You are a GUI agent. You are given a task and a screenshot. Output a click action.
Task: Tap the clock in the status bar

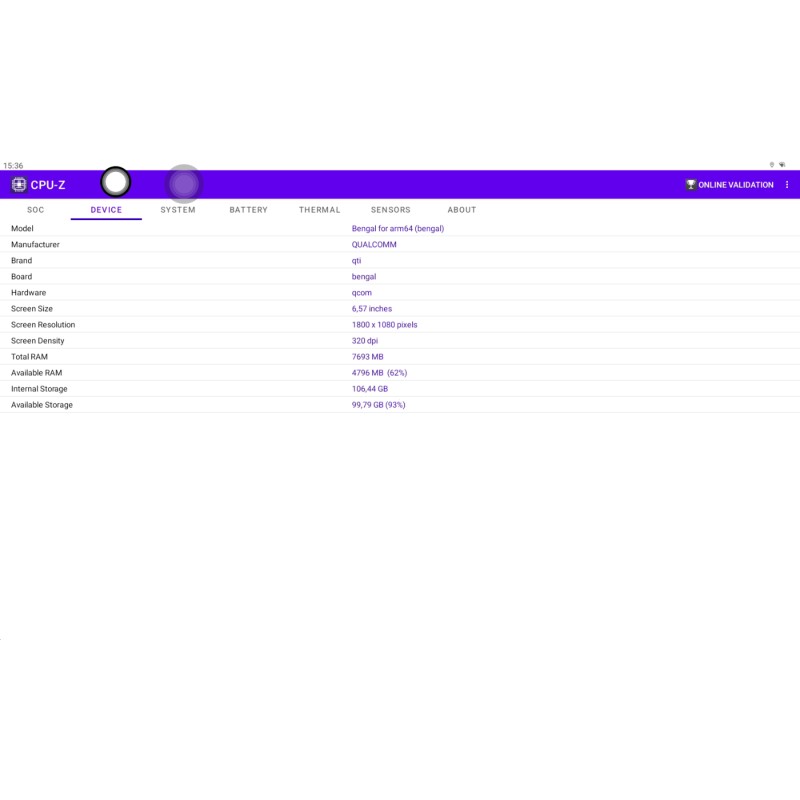click(13, 166)
